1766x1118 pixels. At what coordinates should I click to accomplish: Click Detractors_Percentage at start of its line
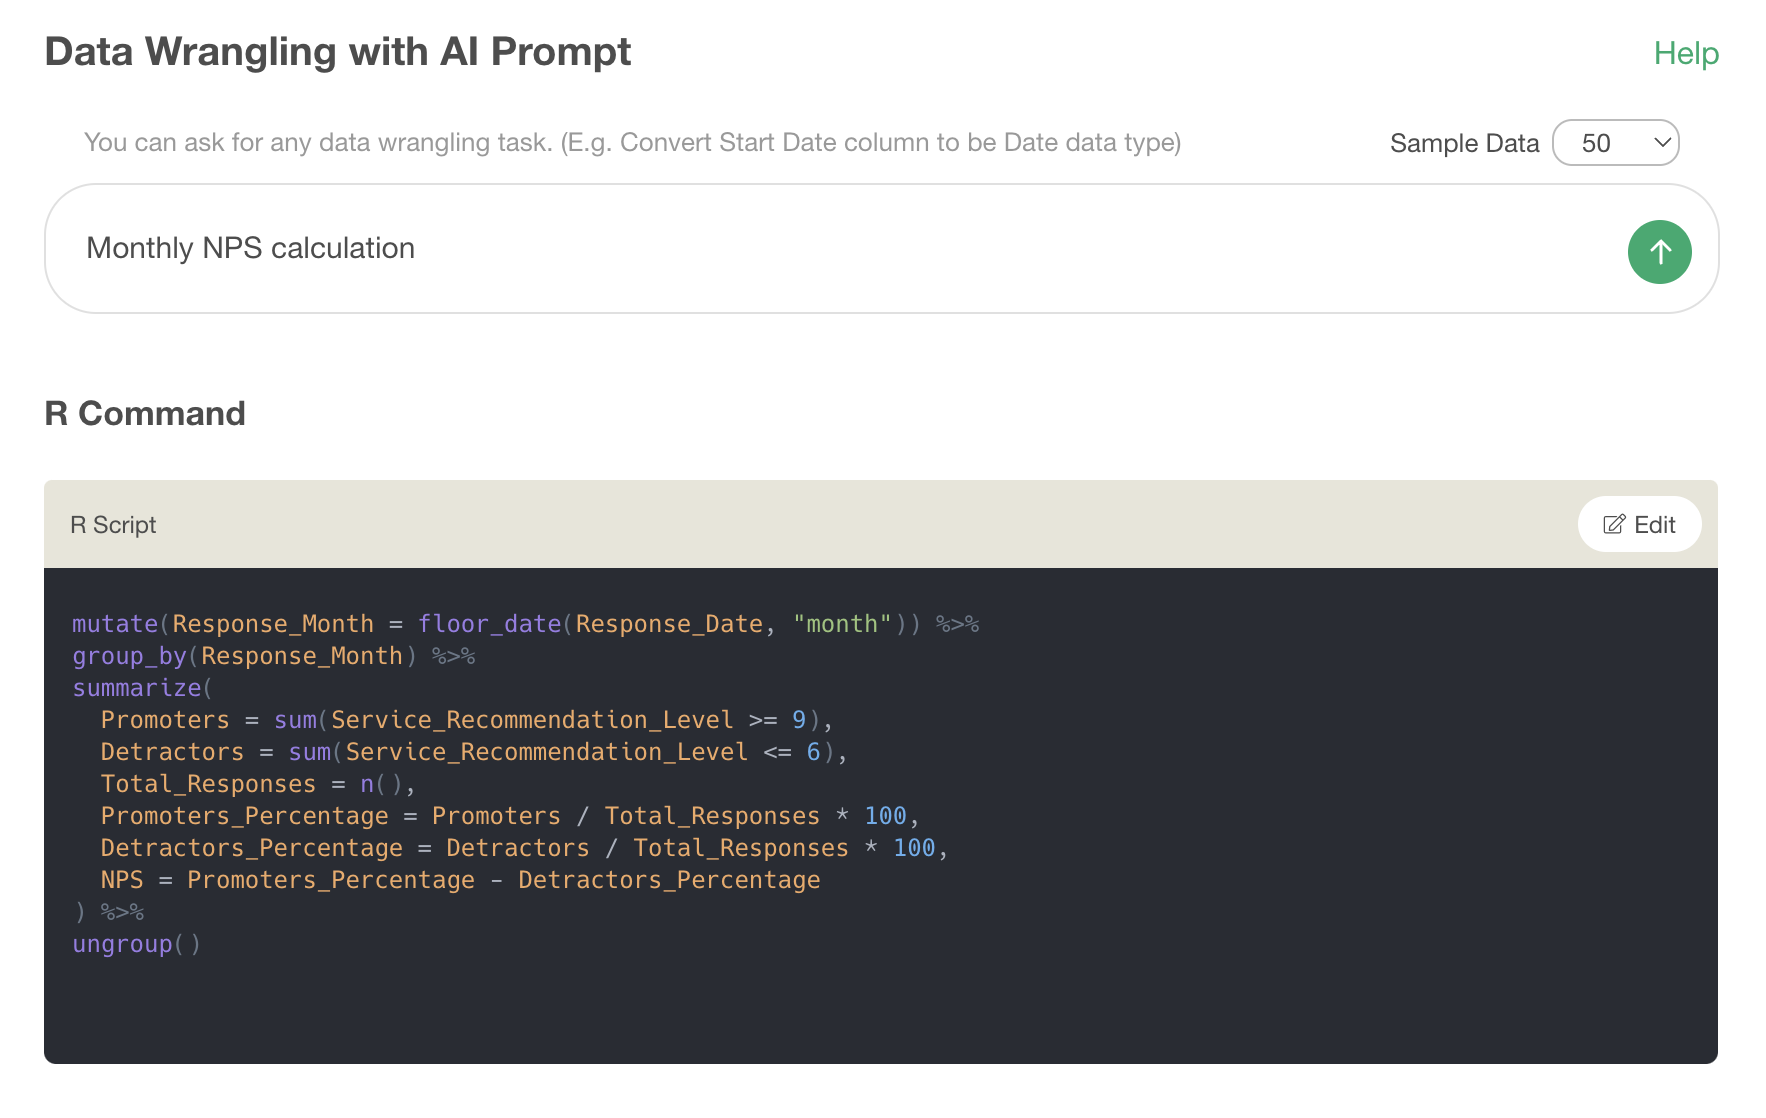[x=251, y=848]
